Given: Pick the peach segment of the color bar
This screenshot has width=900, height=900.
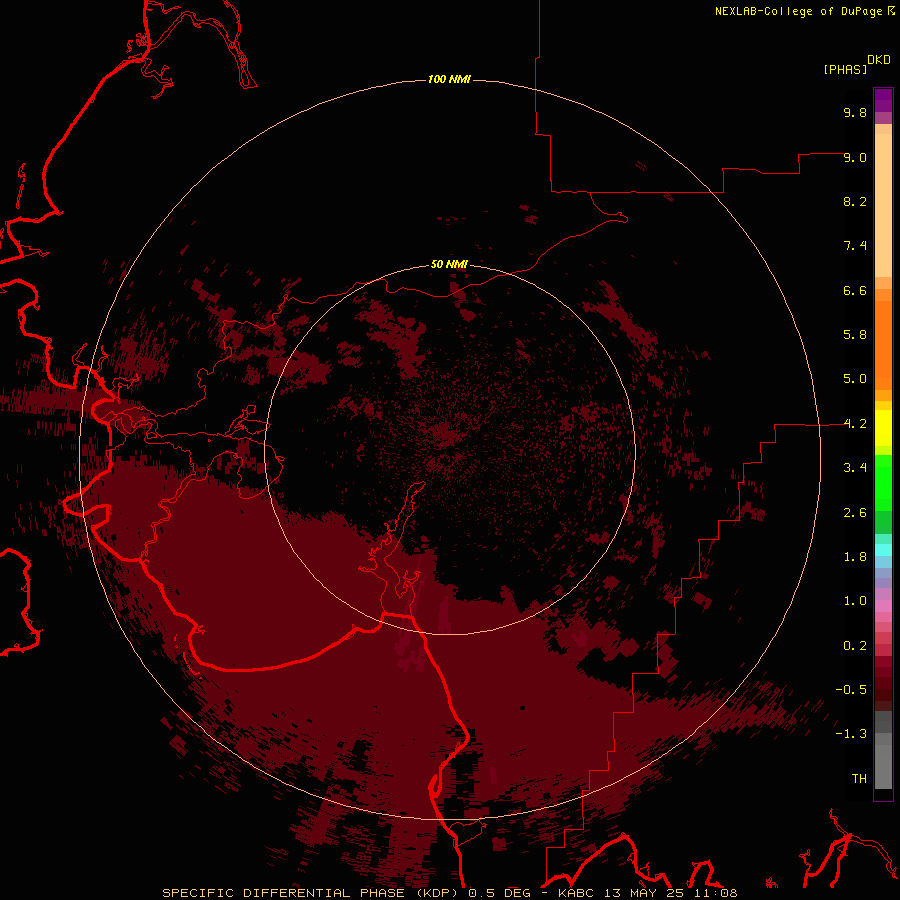Looking at the screenshot, I should coord(883,205).
